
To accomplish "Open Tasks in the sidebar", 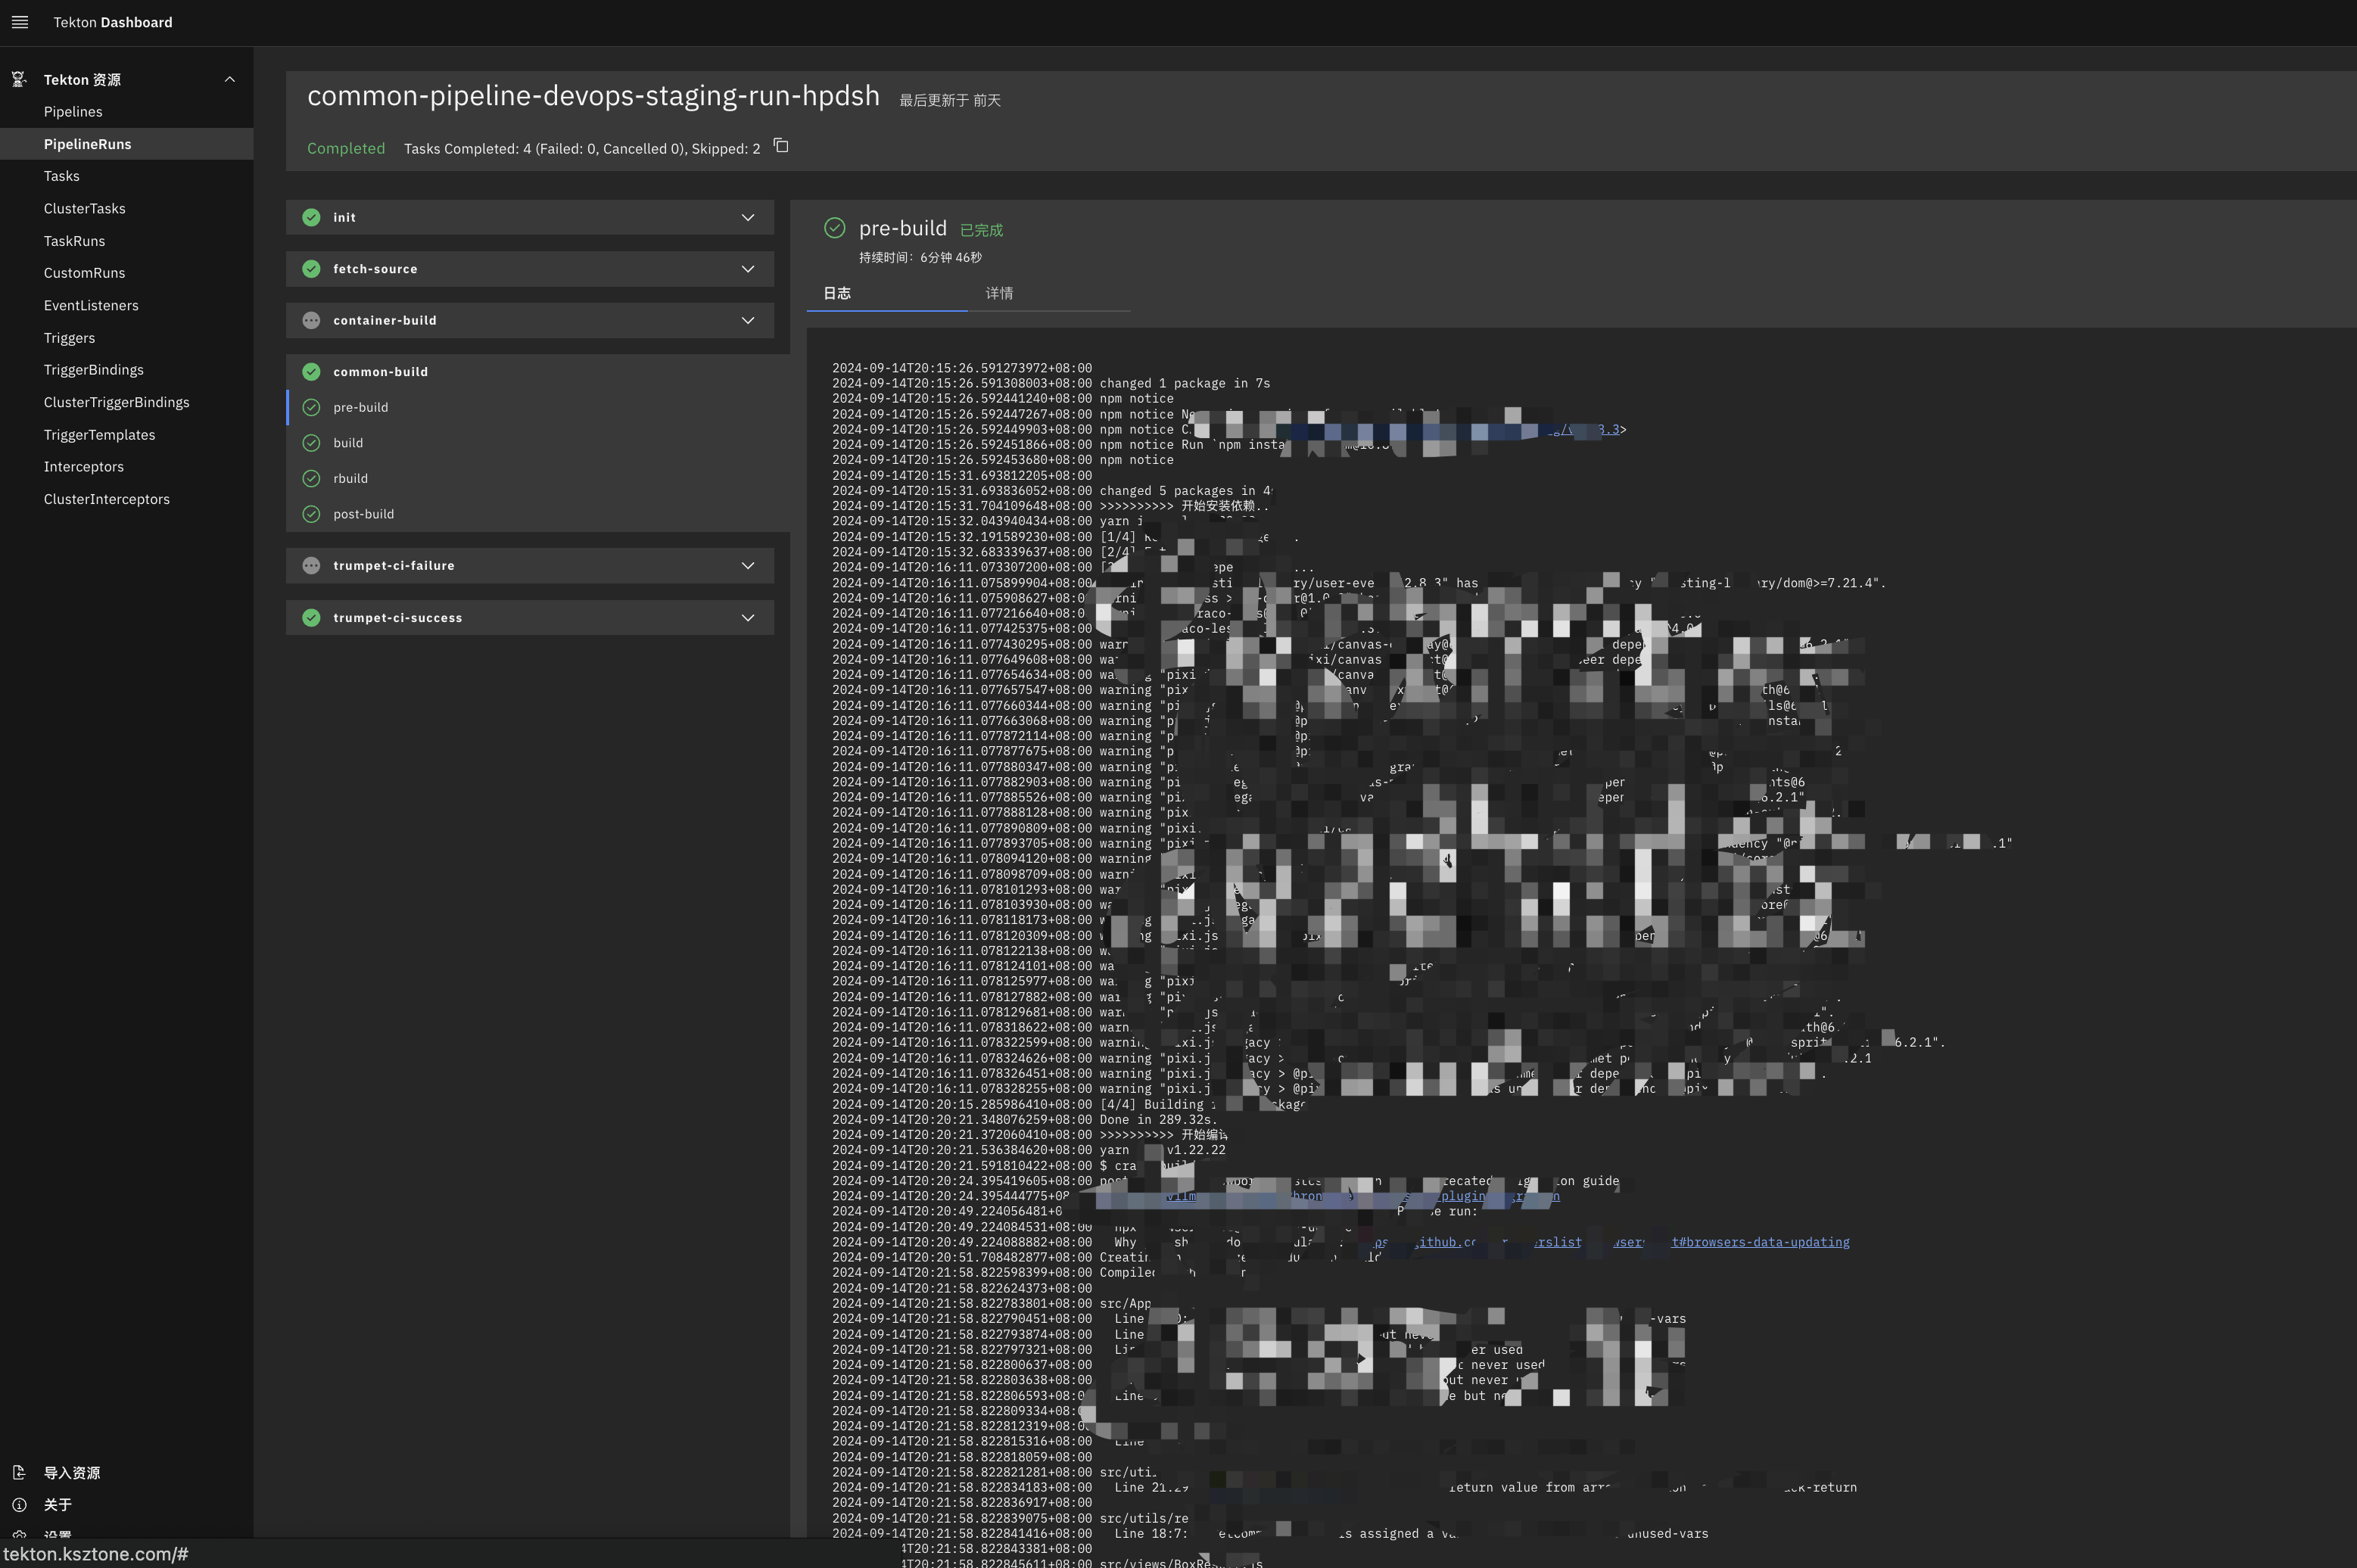I will [127, 176].
